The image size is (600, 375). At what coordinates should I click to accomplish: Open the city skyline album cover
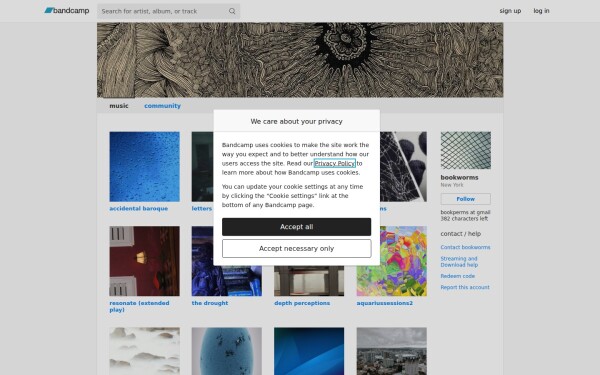[x=391, y=351]
